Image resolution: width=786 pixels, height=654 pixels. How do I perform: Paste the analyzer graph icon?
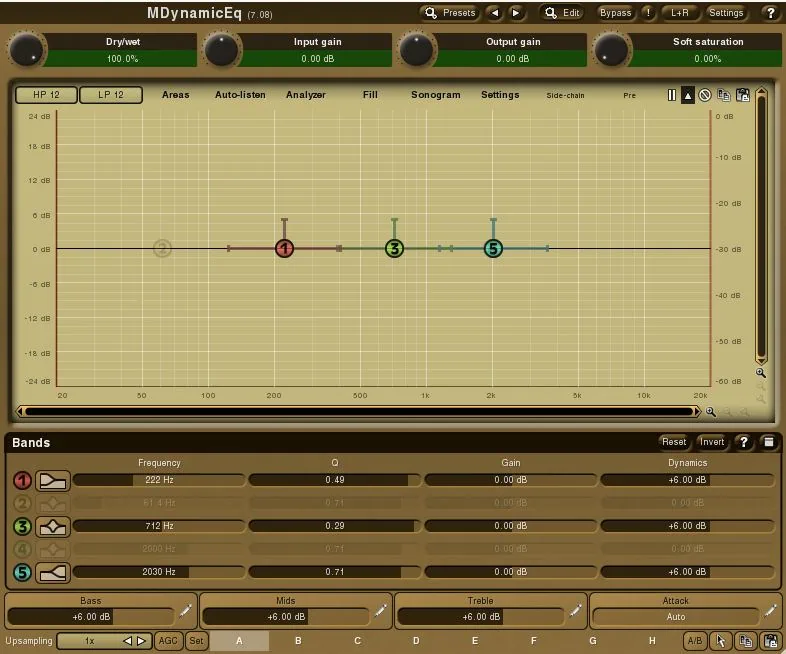click(742, 95)
